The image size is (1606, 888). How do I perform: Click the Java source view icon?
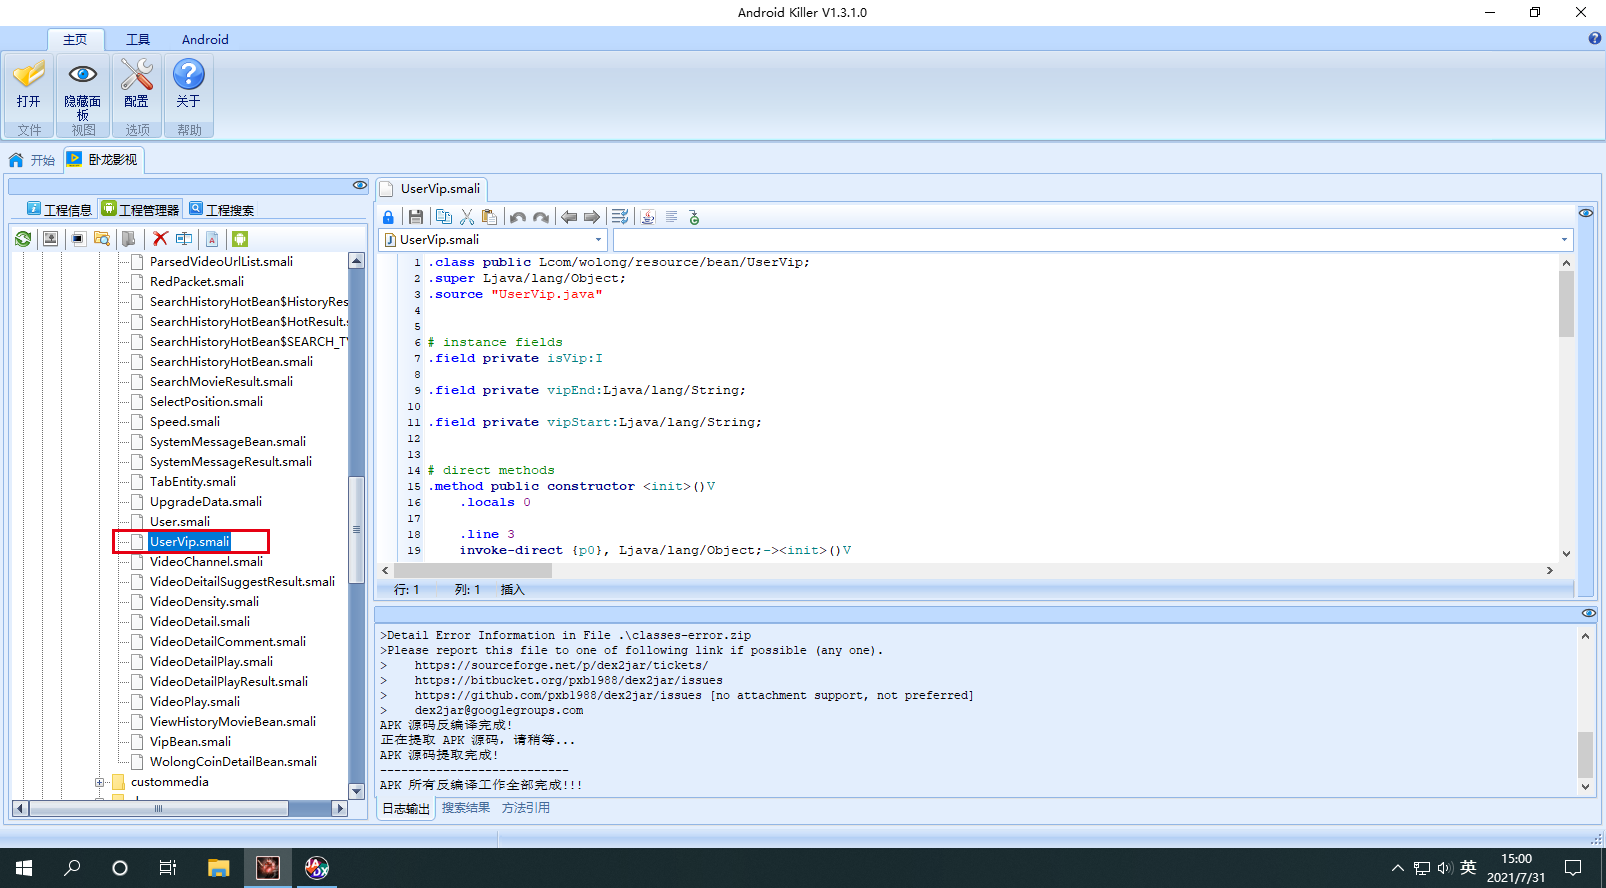[648, 217]
